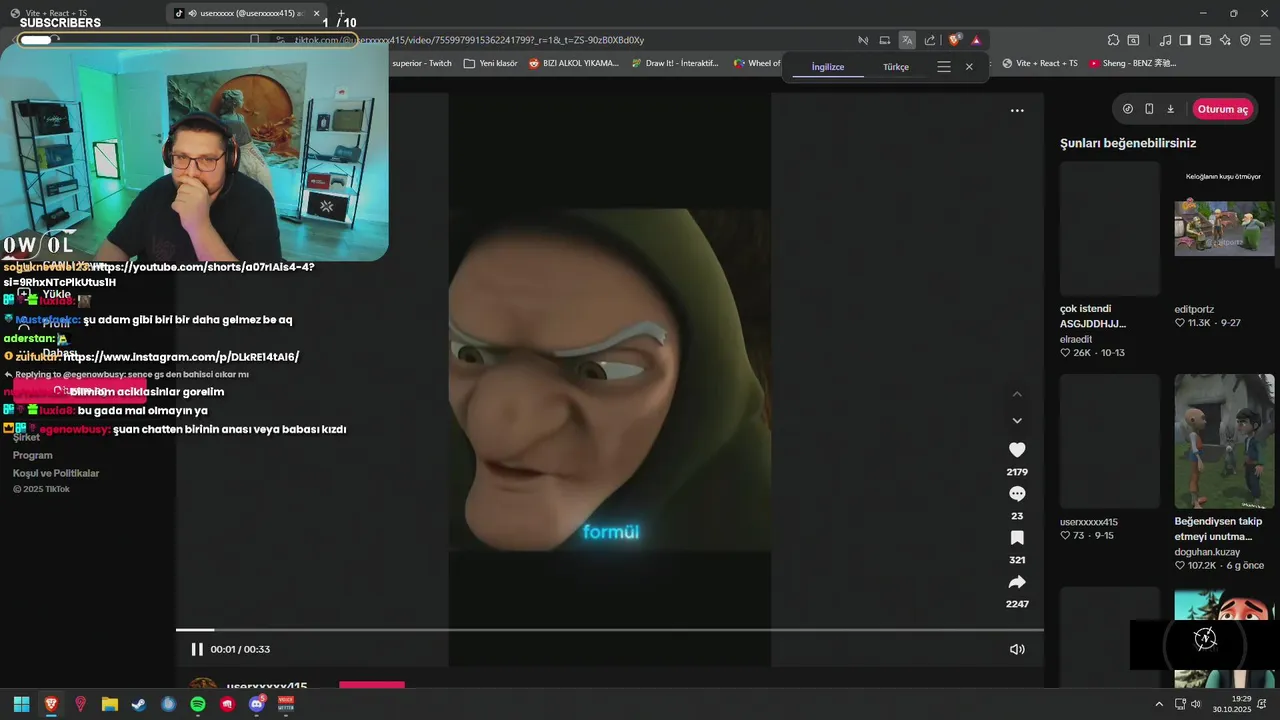Image resolution: width=1280 pixels, height=720 pixels.
Task: Open the Brave Rewards triangle icon
Action: [x=976, y=40]
